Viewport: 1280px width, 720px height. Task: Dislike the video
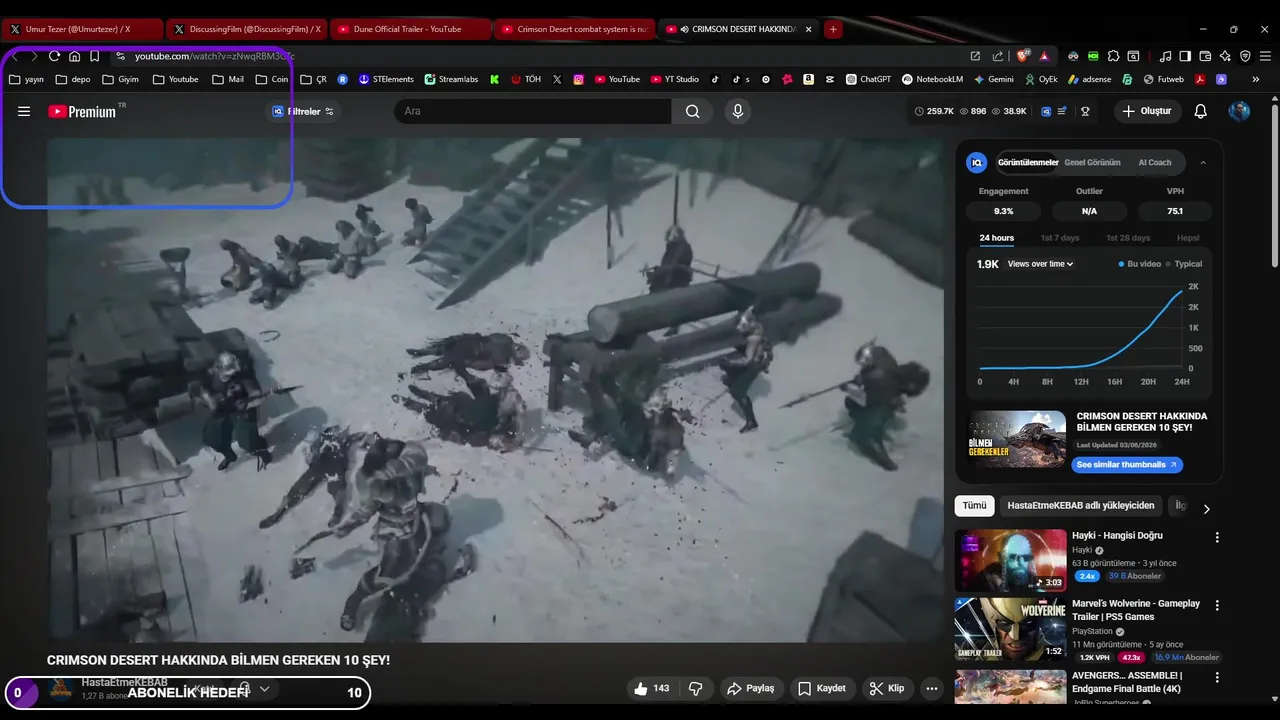[695, 688]
